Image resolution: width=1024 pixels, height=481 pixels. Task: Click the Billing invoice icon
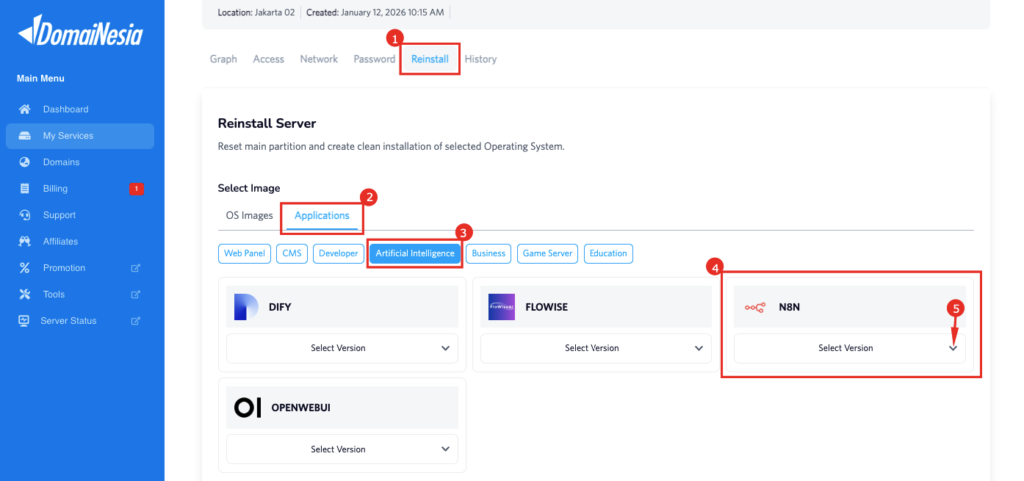[25, 189]
